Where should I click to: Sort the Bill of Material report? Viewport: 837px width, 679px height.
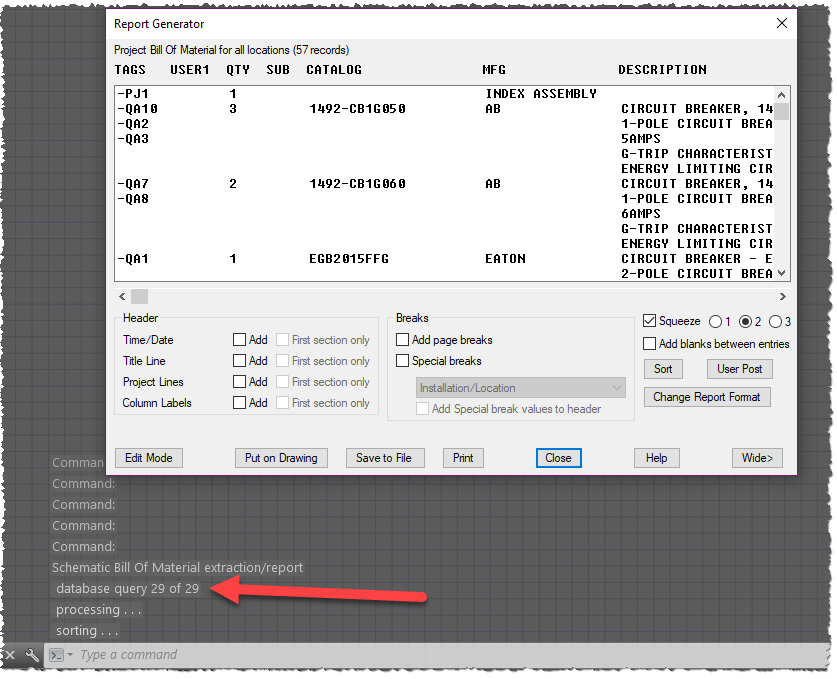(663, 369)
